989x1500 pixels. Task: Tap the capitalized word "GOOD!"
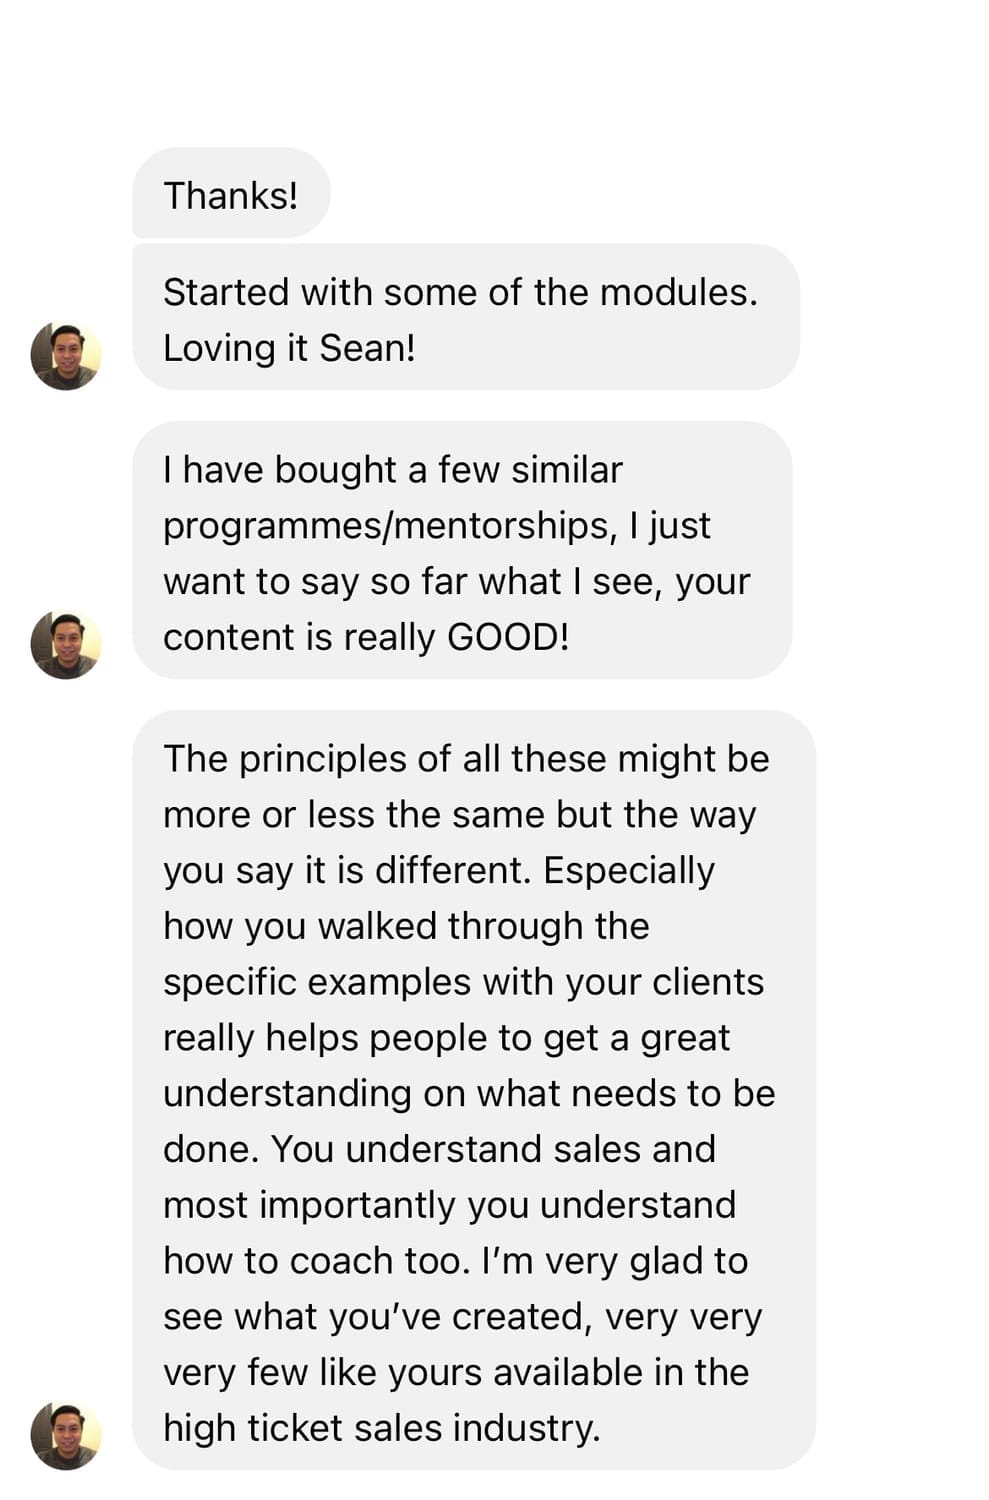pos(508,637)
